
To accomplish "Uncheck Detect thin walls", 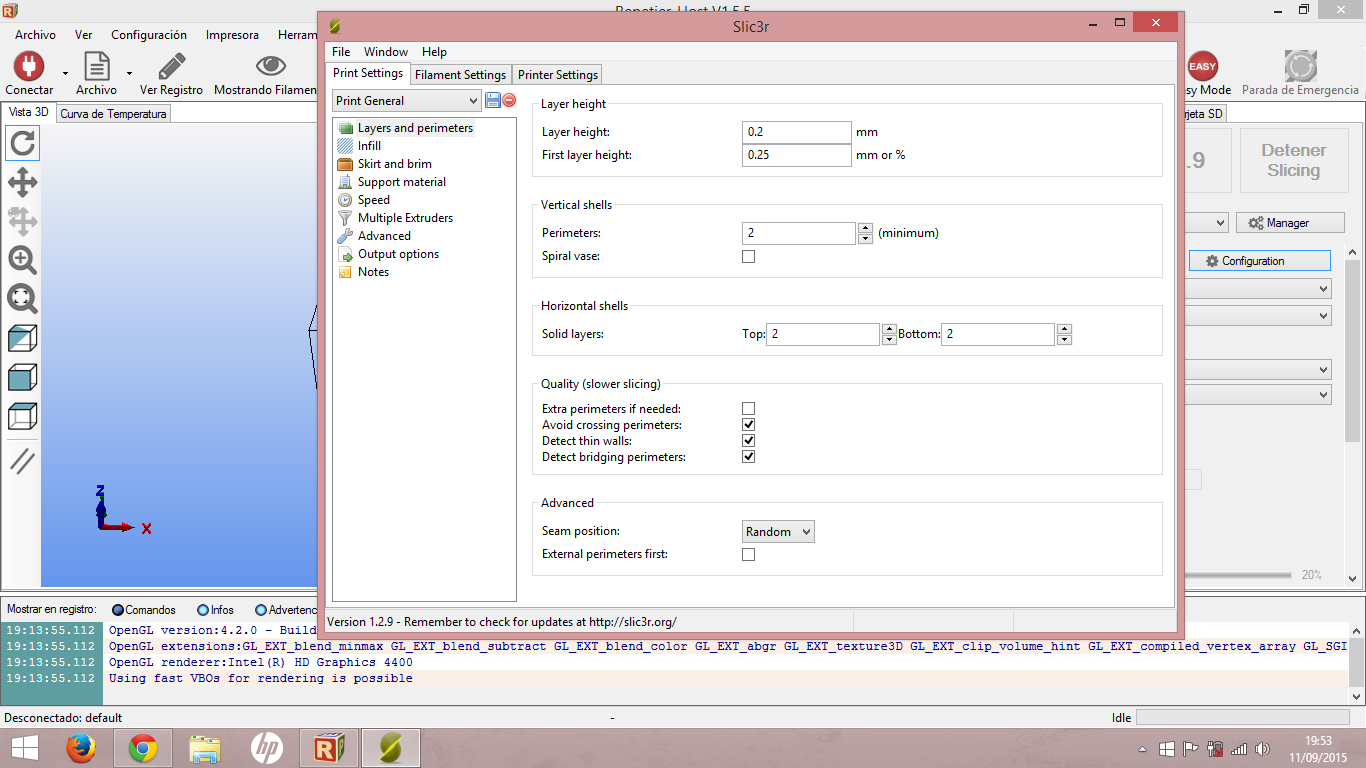I will click(x=748, y=441).
